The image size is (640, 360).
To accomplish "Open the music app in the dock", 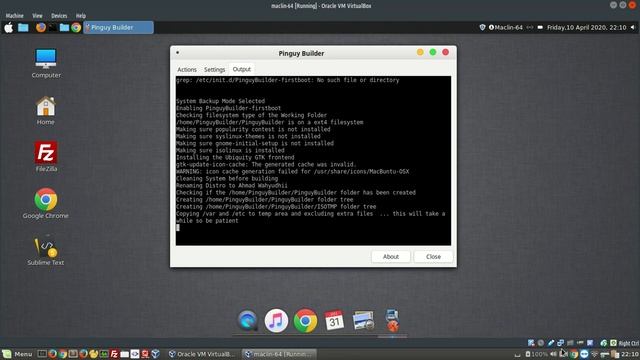I will pyautogui.click(x=276, y=321).
